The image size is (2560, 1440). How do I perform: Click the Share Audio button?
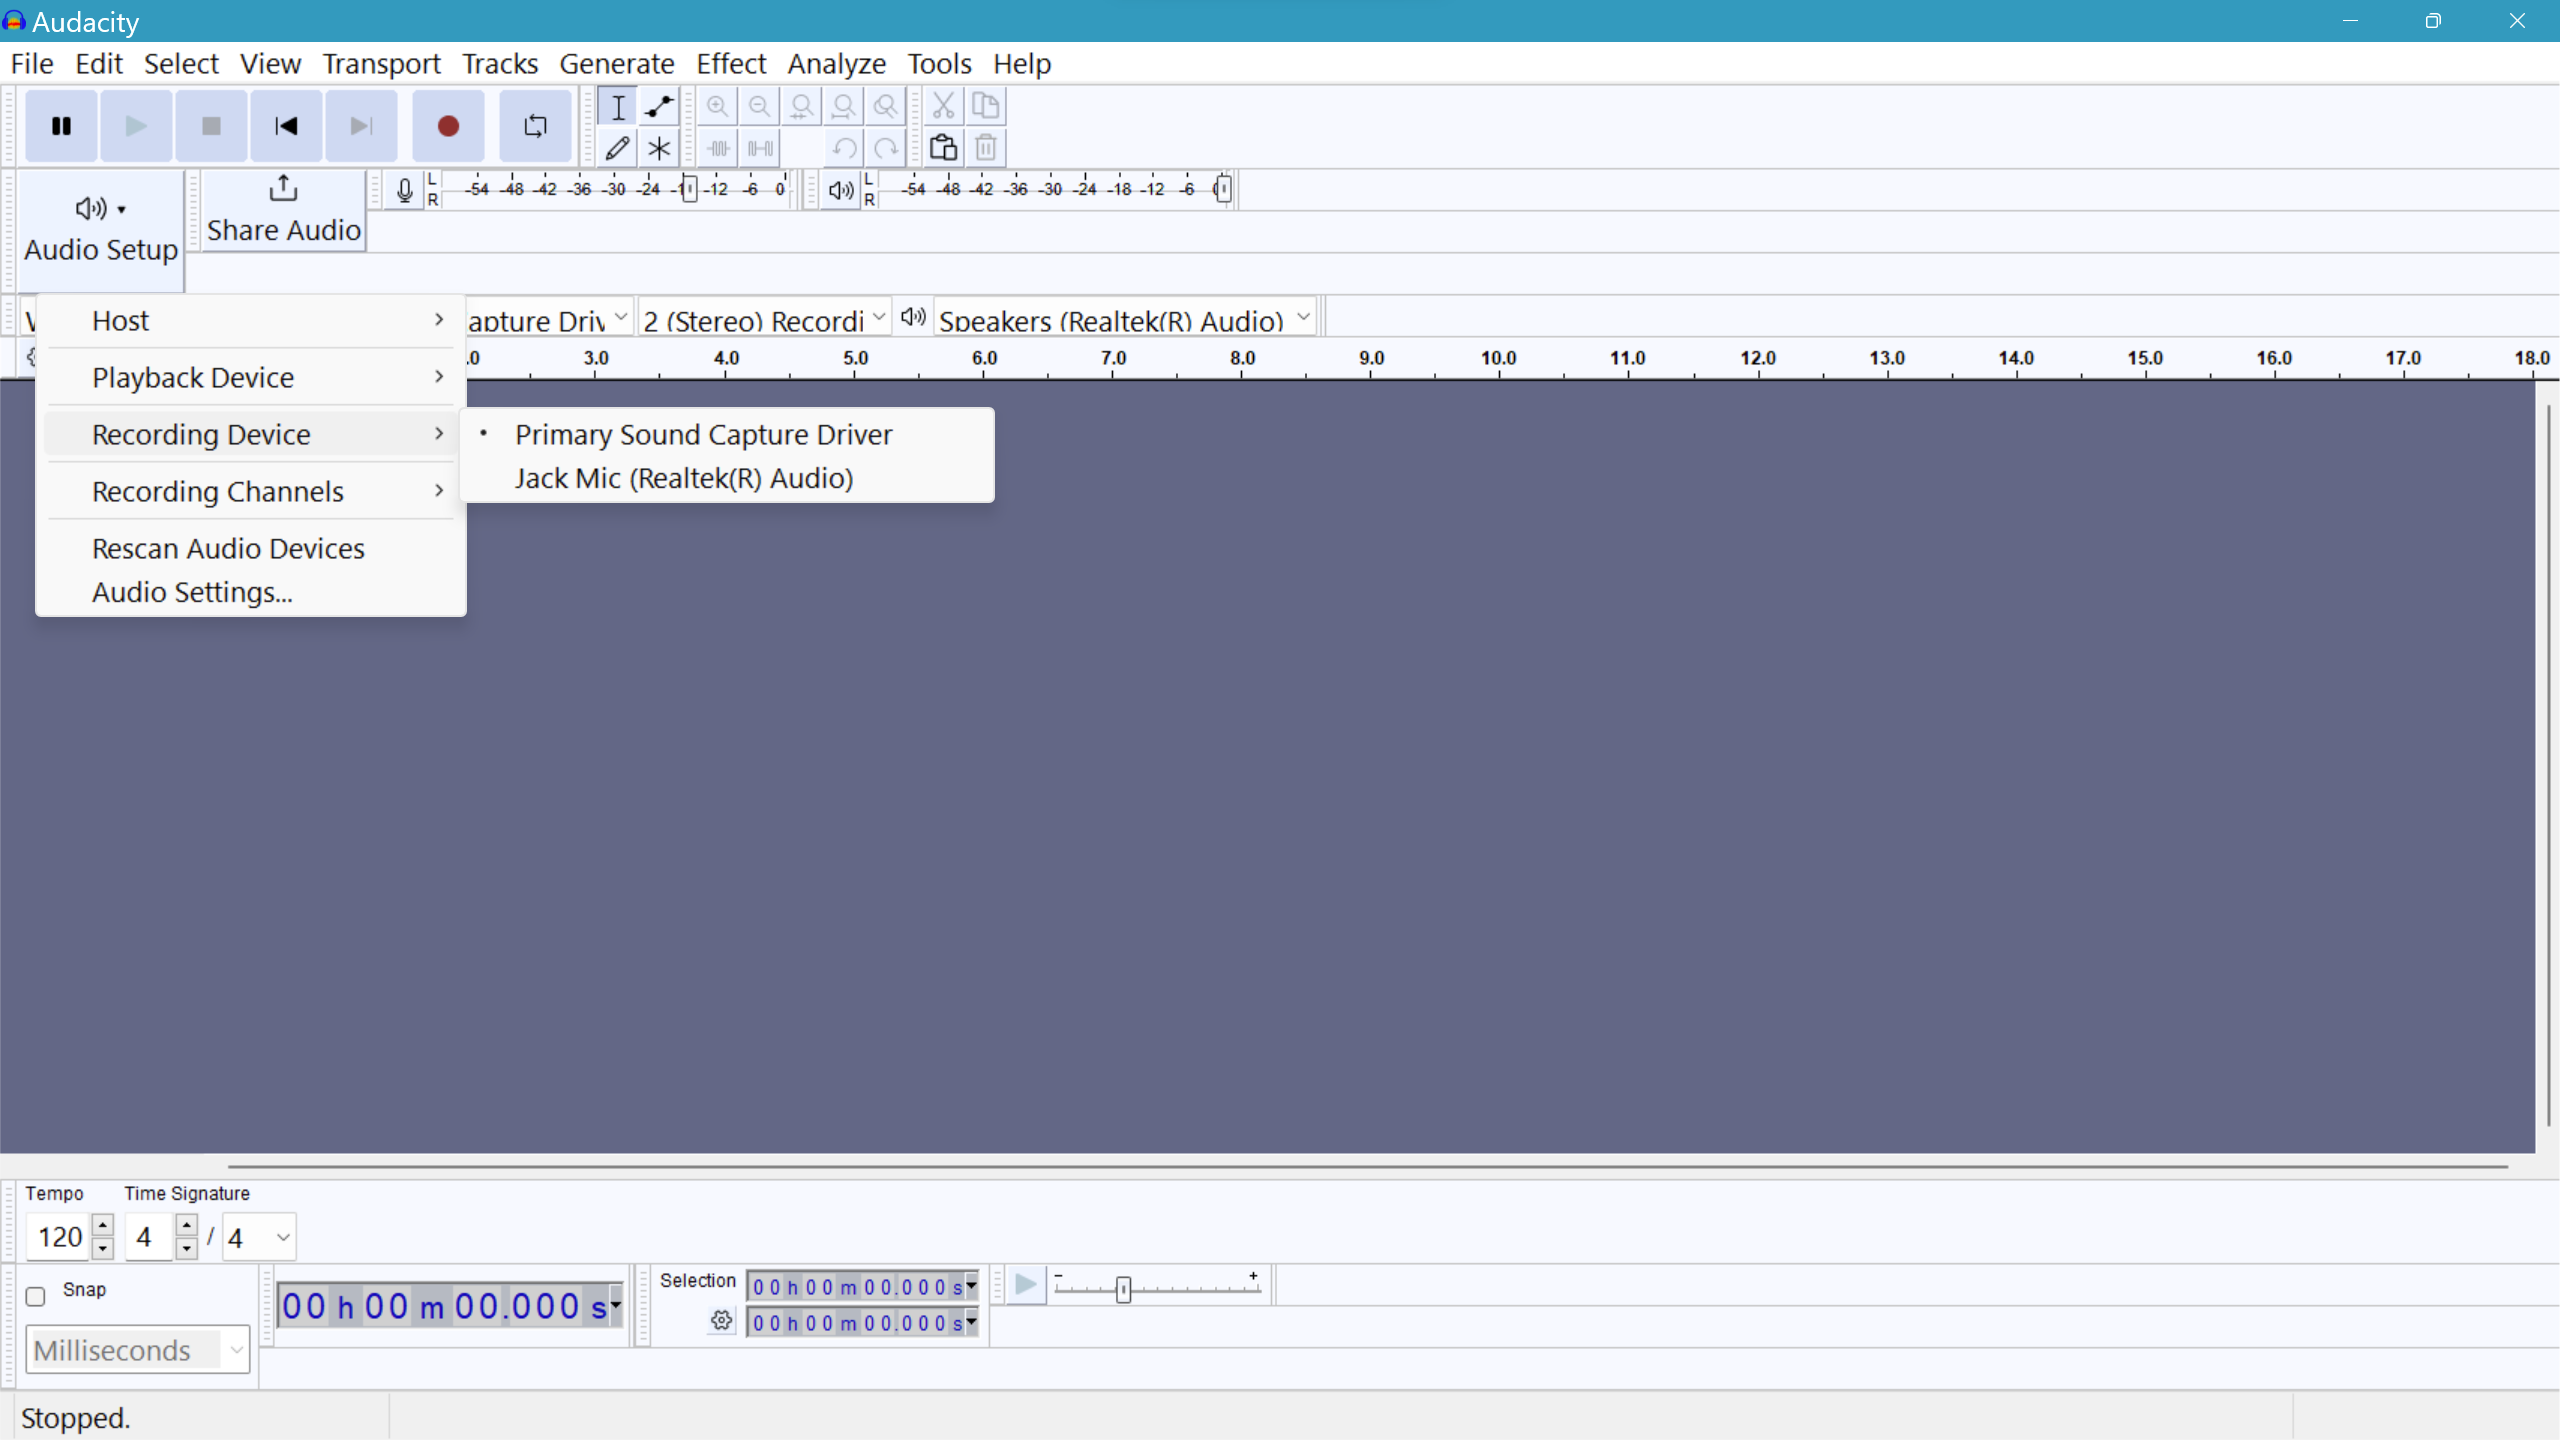[284, 210]
